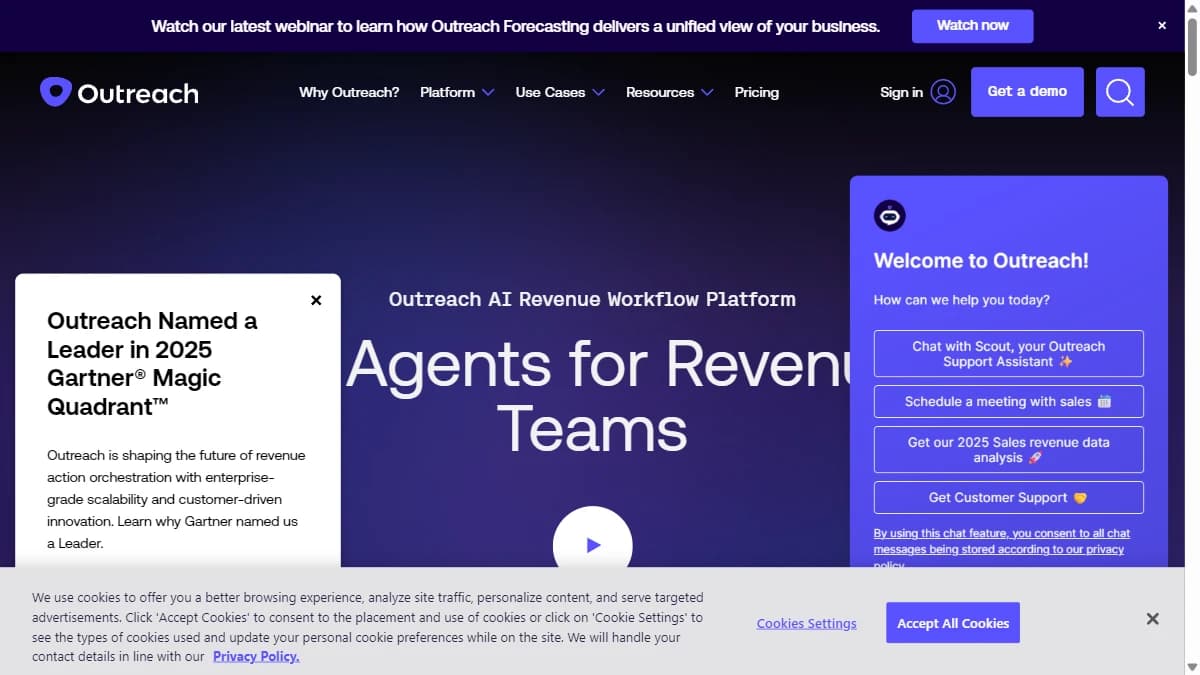Open the Pricing page
This screenshot has width=1200, height=675.
coord(756,92)
